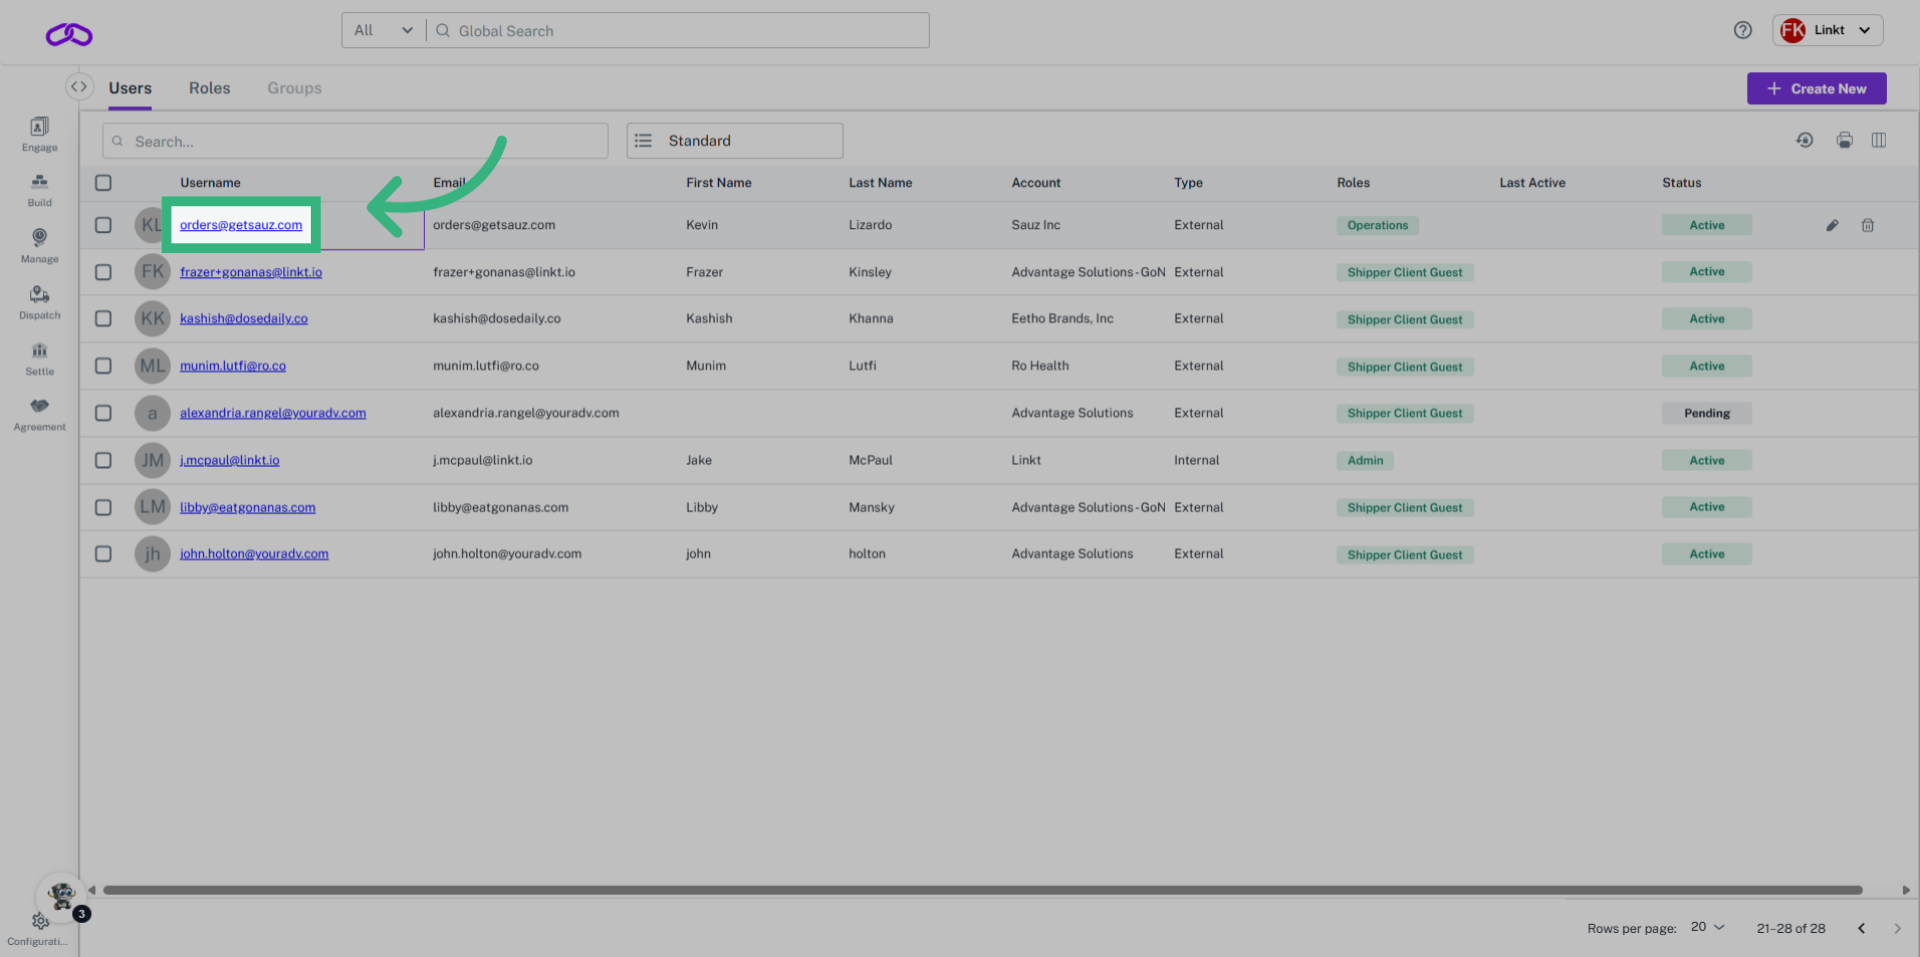The height and width of the screenshot is (957, 1920).
Task: Expand the All search scope dropdown
Action: pos(383,31)
